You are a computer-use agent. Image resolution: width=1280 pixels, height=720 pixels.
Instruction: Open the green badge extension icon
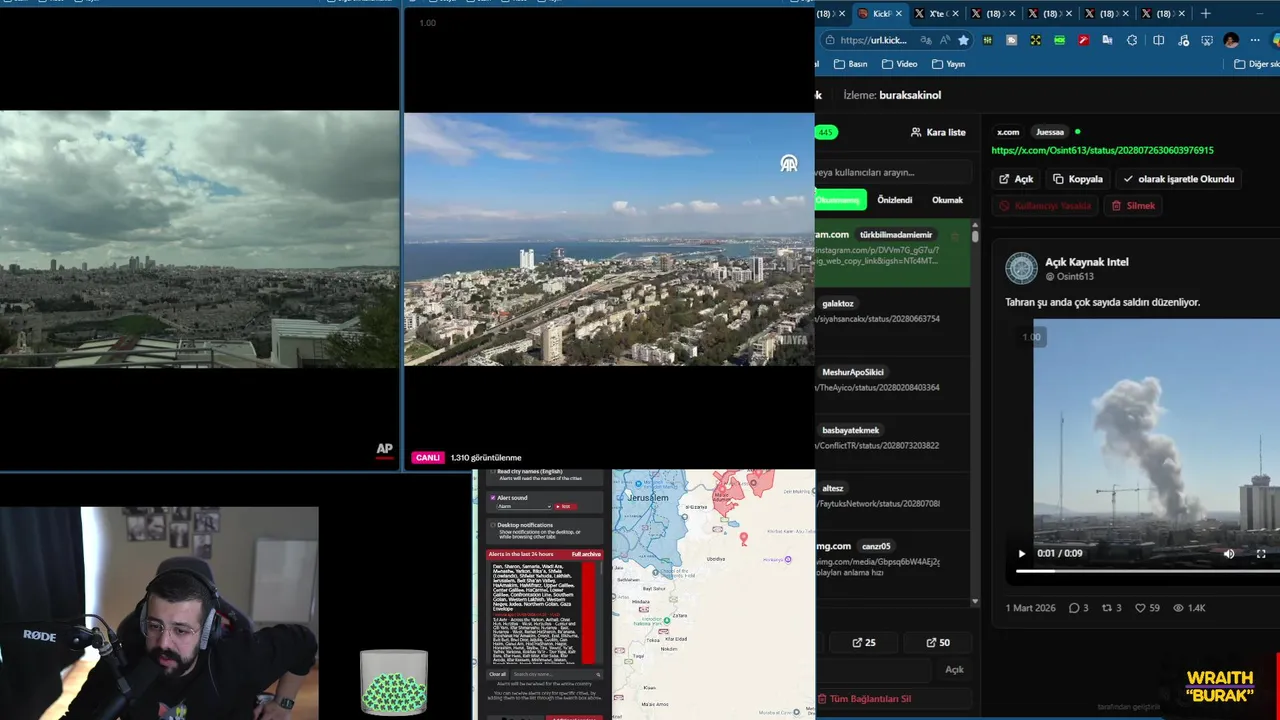[1059, 40]
